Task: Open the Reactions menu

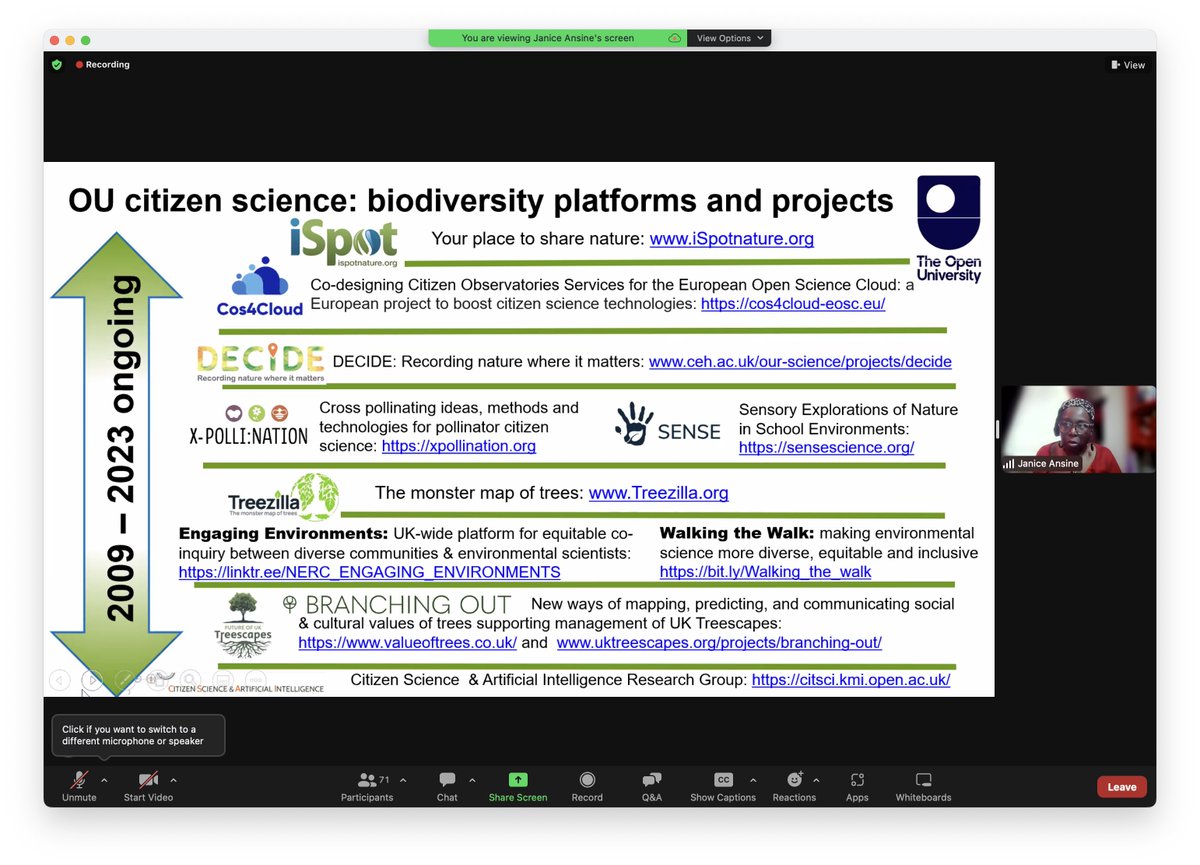Action: [x=794, y=785]
